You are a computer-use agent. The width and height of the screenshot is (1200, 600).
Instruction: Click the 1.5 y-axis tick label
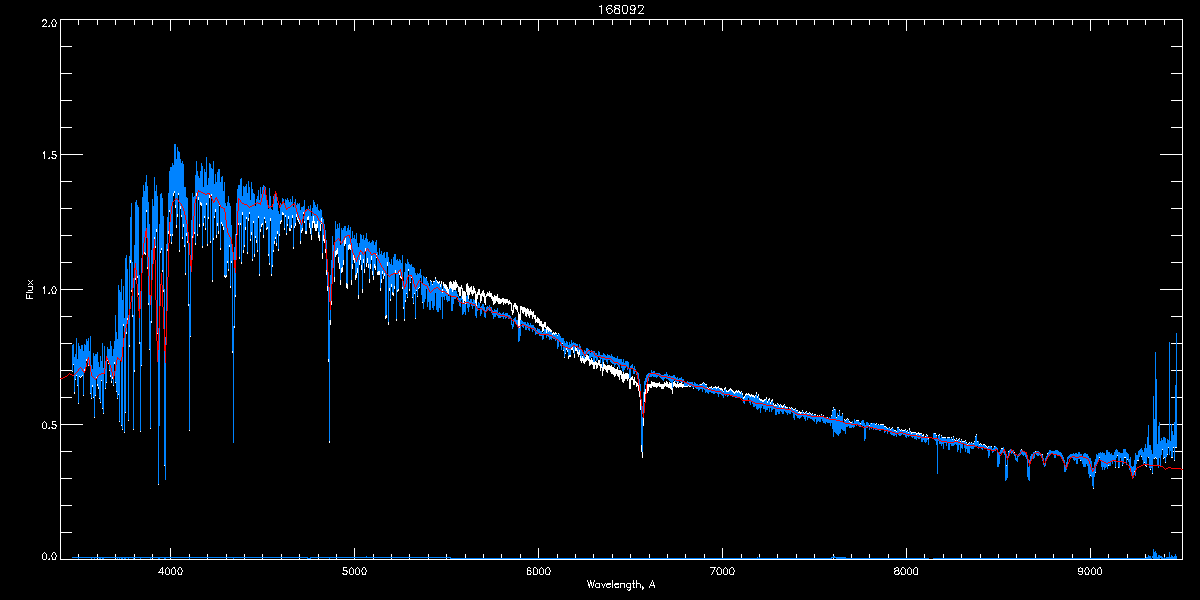[x=47, y=156]
